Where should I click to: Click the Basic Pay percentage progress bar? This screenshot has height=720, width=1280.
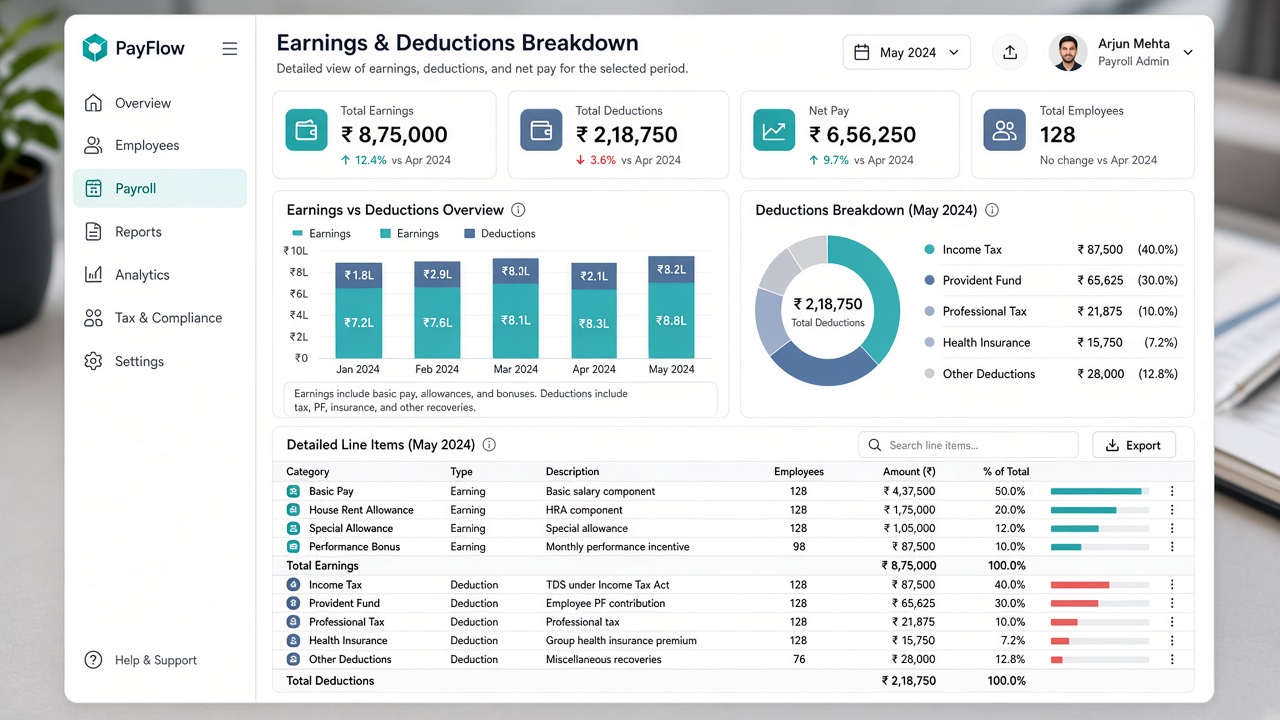(x=1100, y=491)
